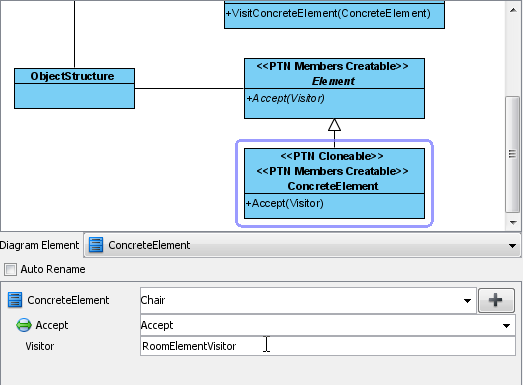This screenshot has height=385, width=523.
Task: Click the class icon in the Diagram Element dropdown
Action: coord(96,245)
